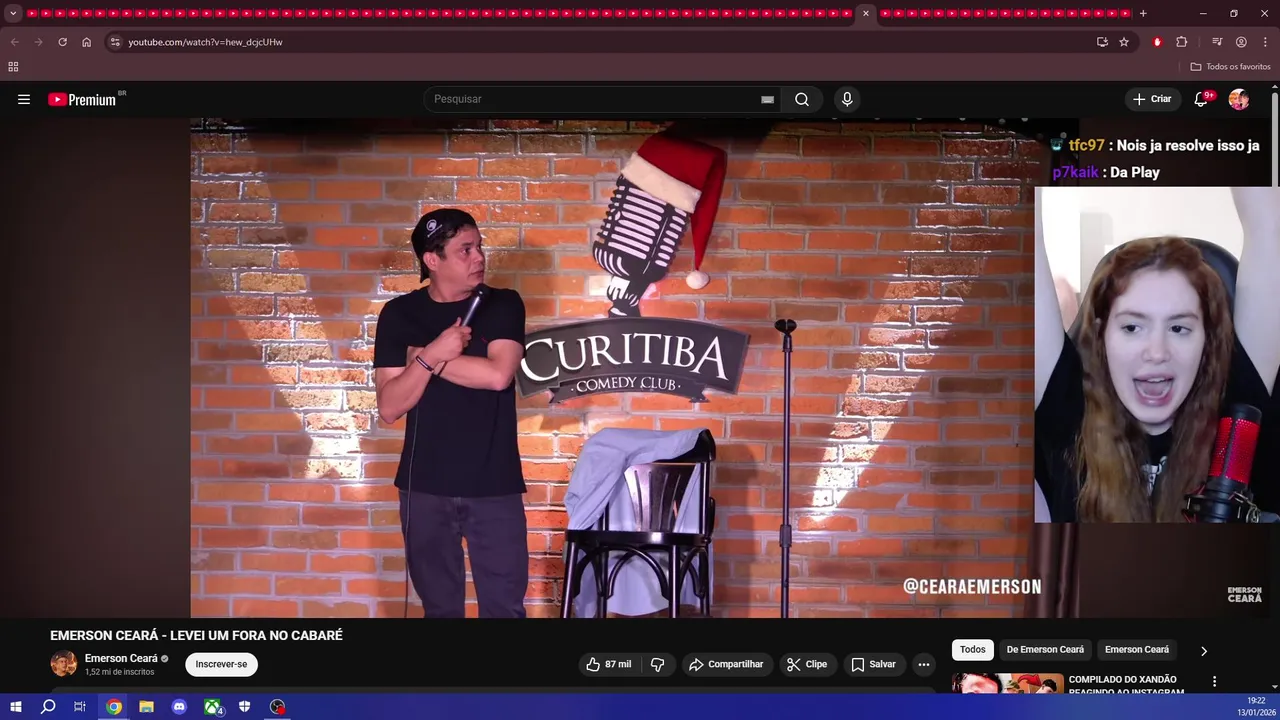Open the Criar create menu
Viewport: 1280px width, 720px height.
pyautogui.click(x=1151, y=99)
